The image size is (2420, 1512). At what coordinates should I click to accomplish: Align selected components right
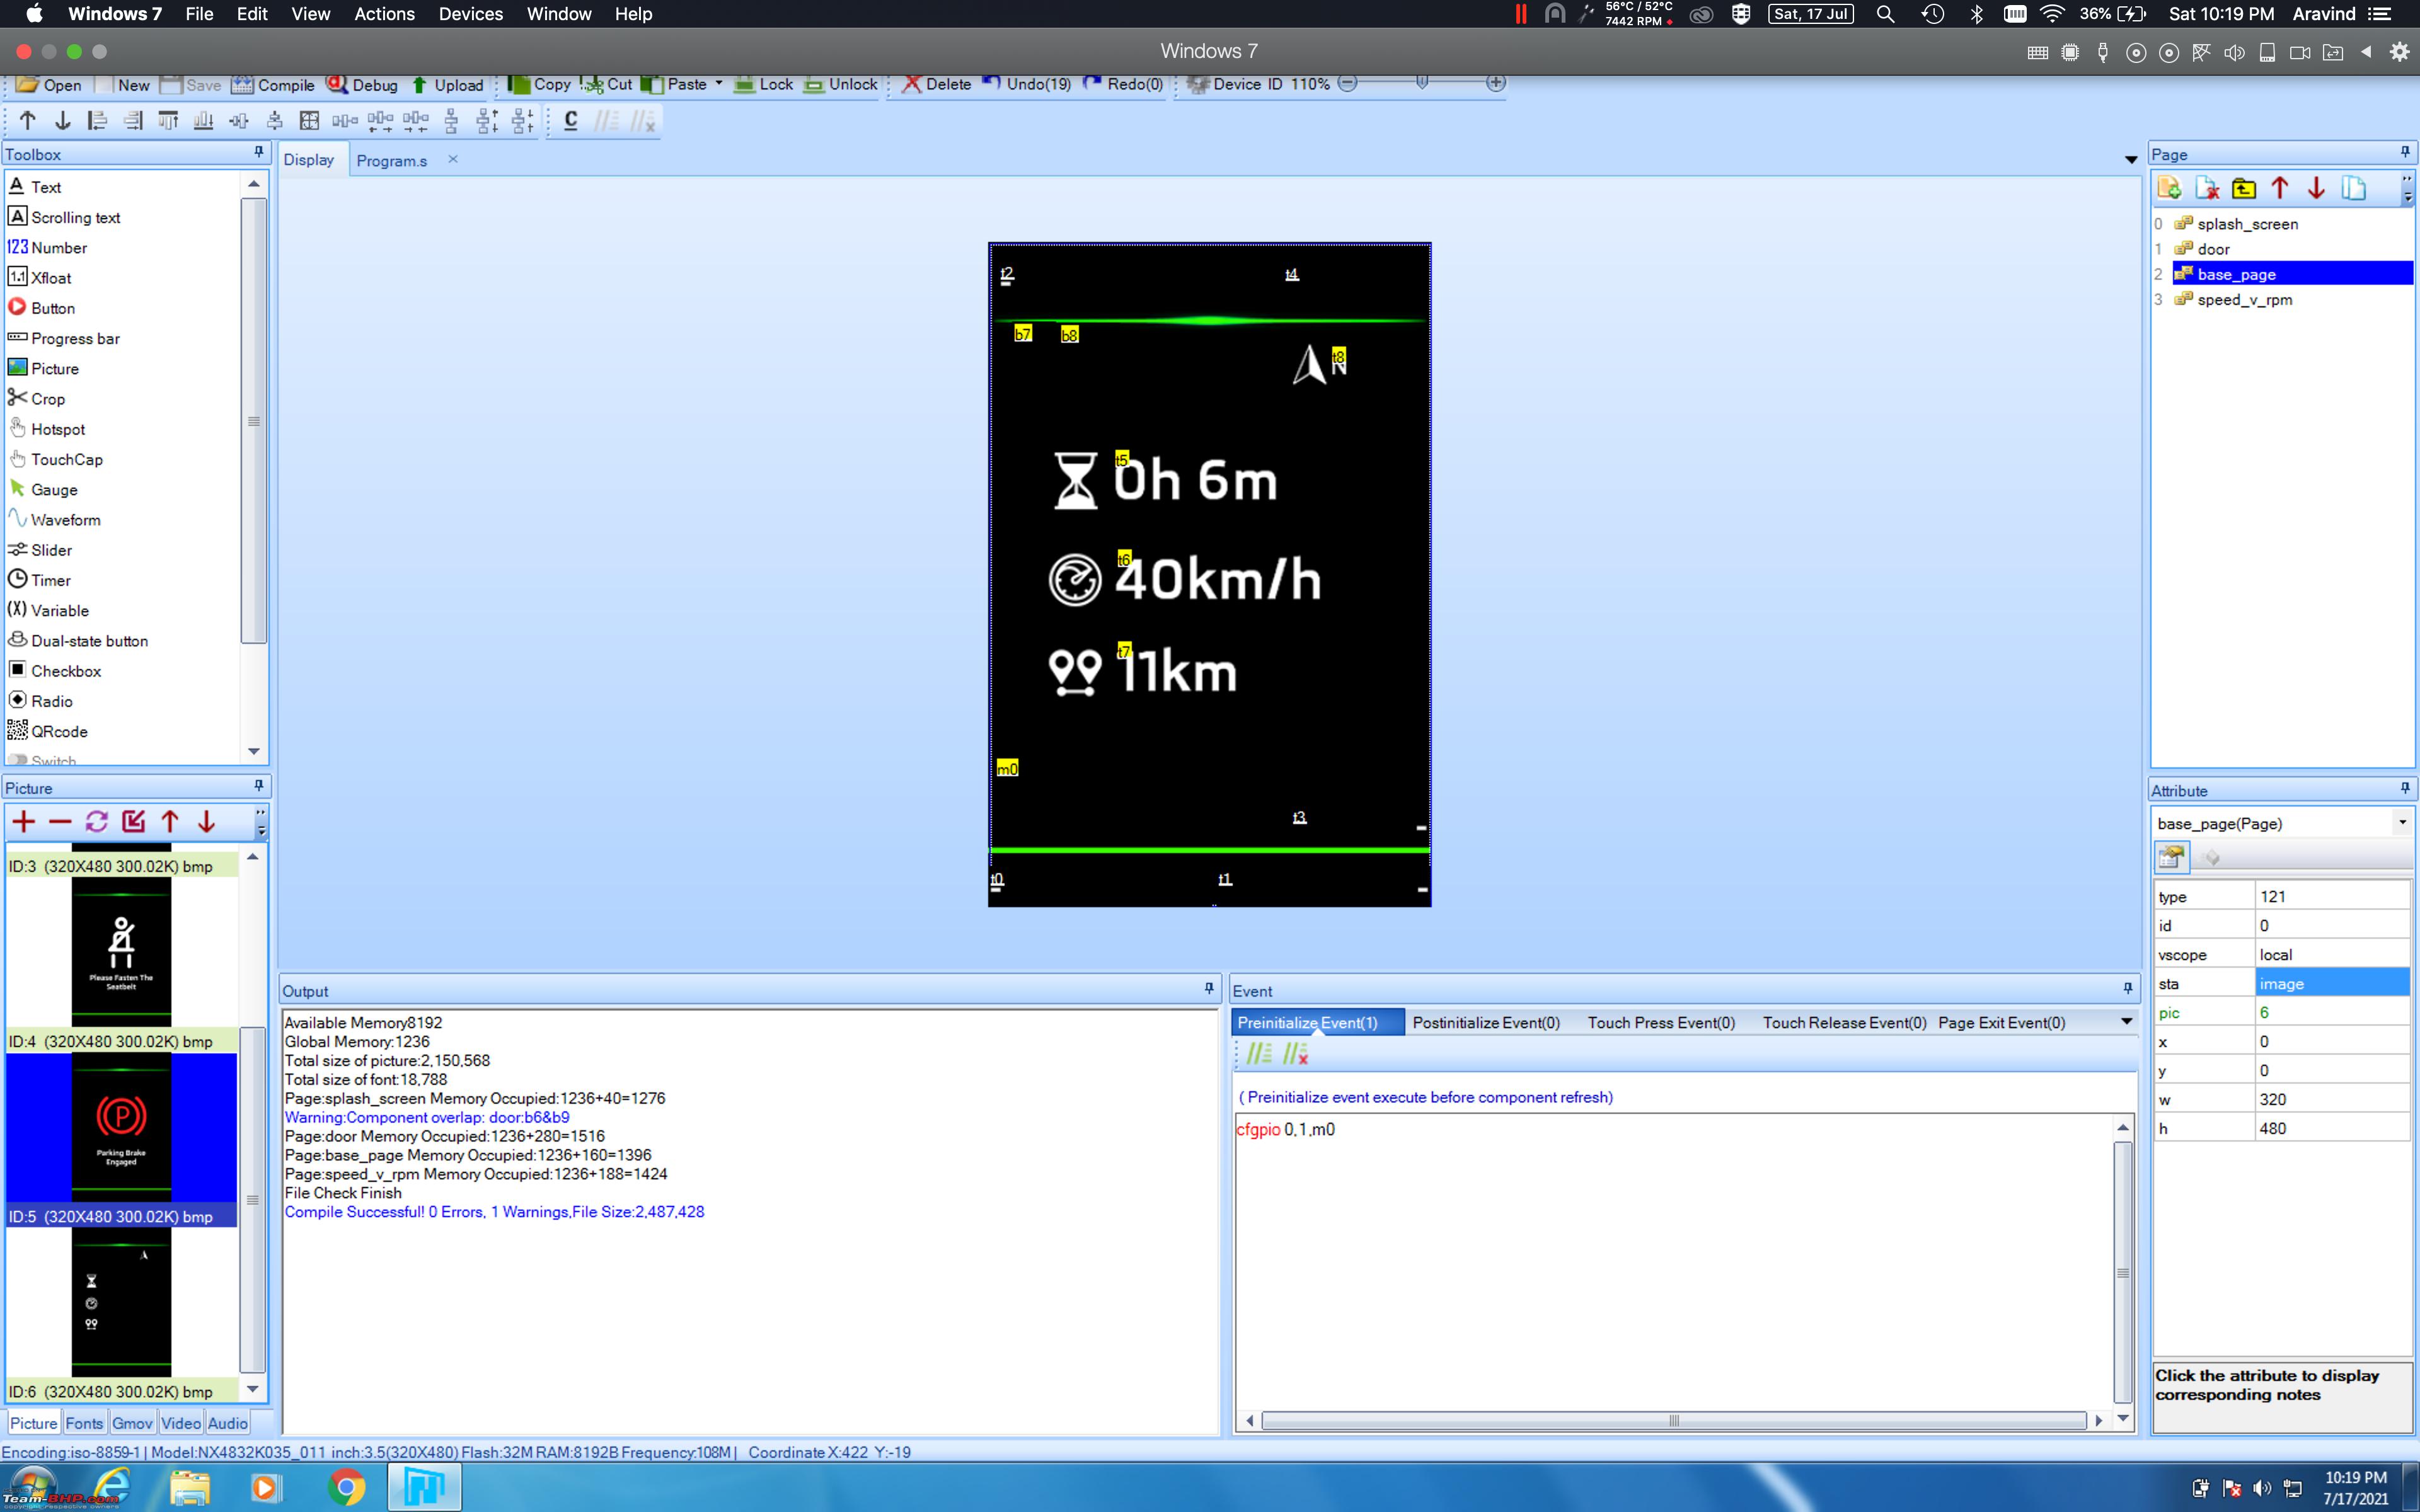click(133, 121)
